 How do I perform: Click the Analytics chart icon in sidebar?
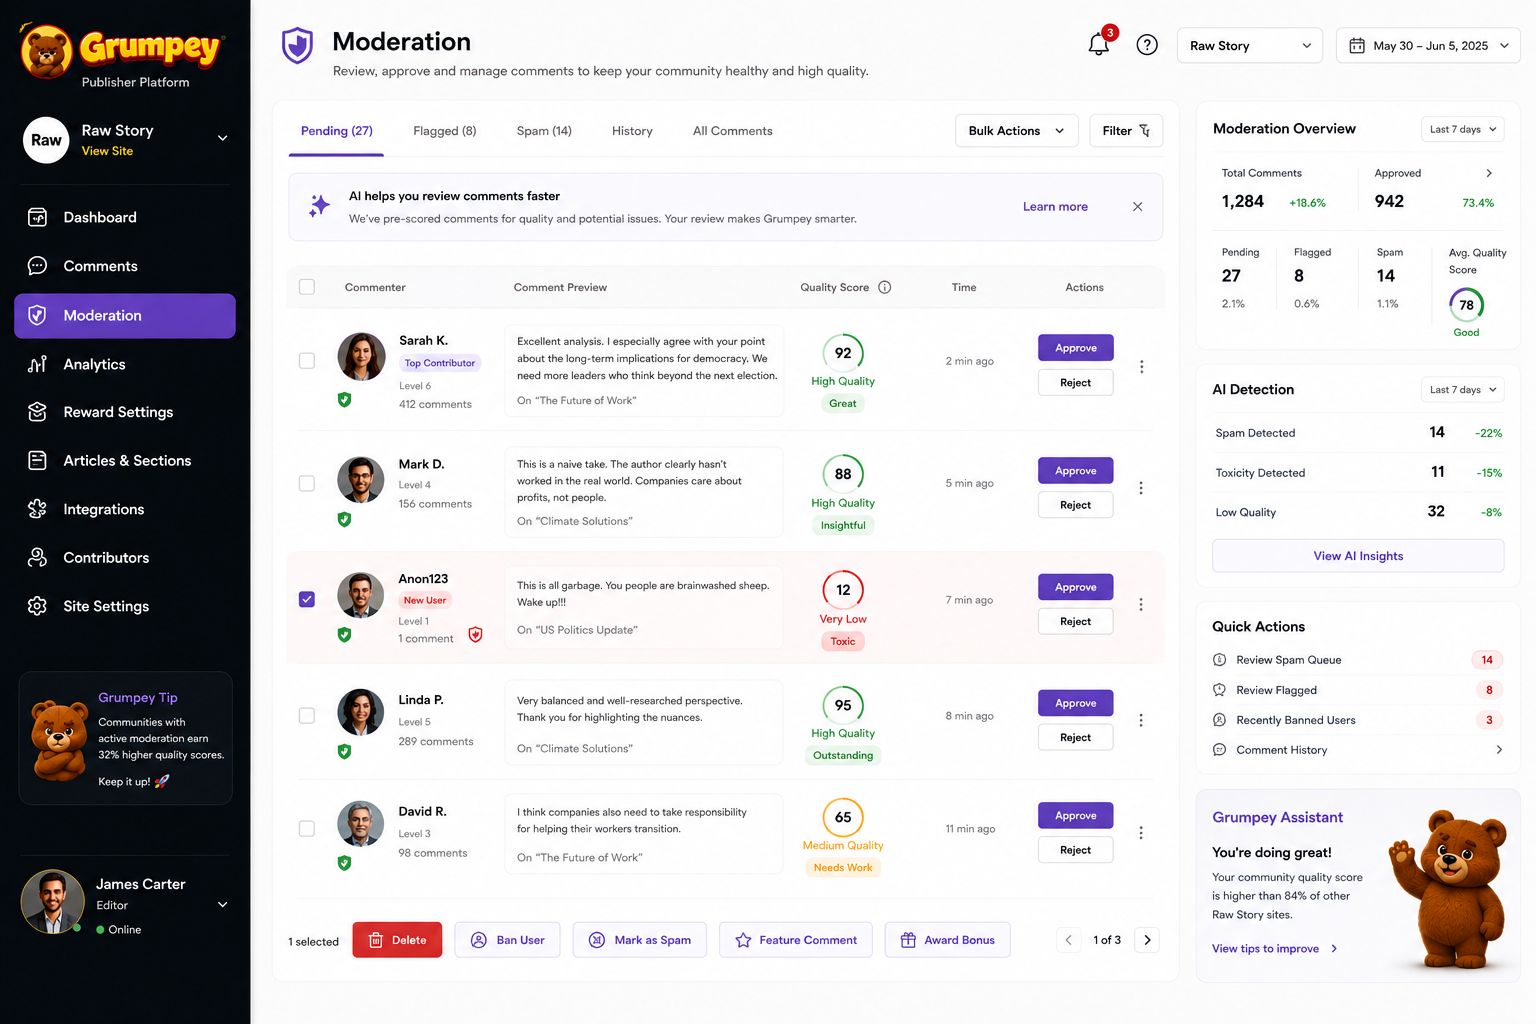pos(38,364)
